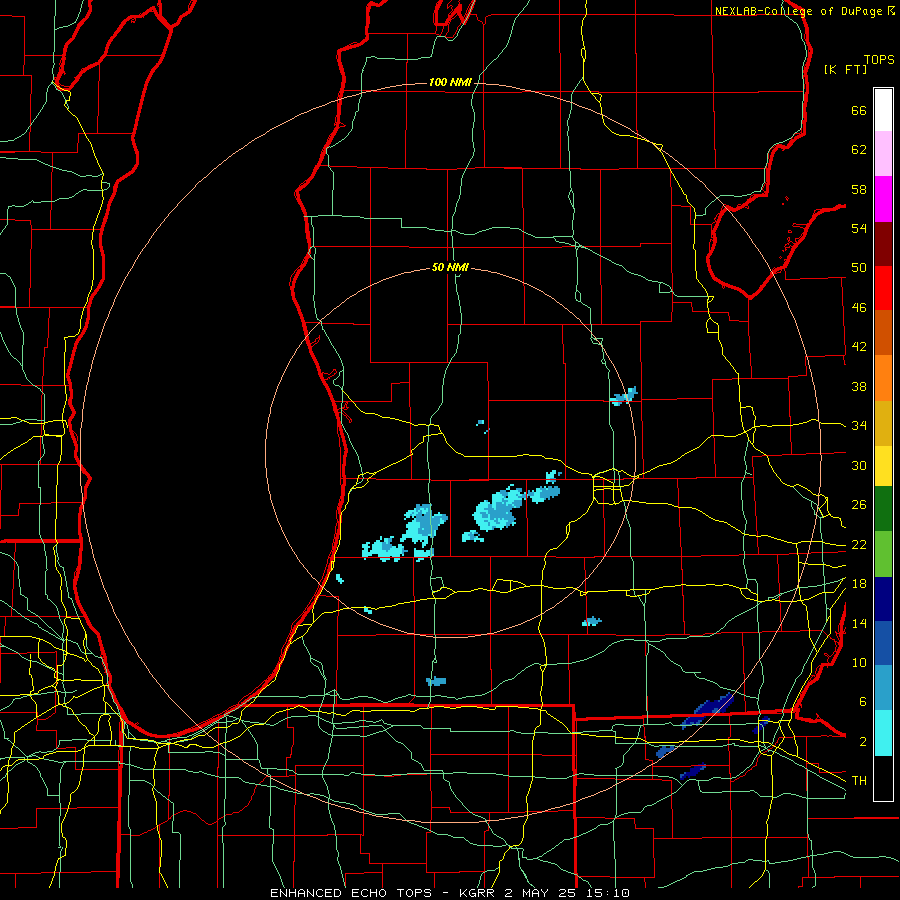Select the light blue 14 K FT swatch
This screenshot has width=900, height=900.
883,688
